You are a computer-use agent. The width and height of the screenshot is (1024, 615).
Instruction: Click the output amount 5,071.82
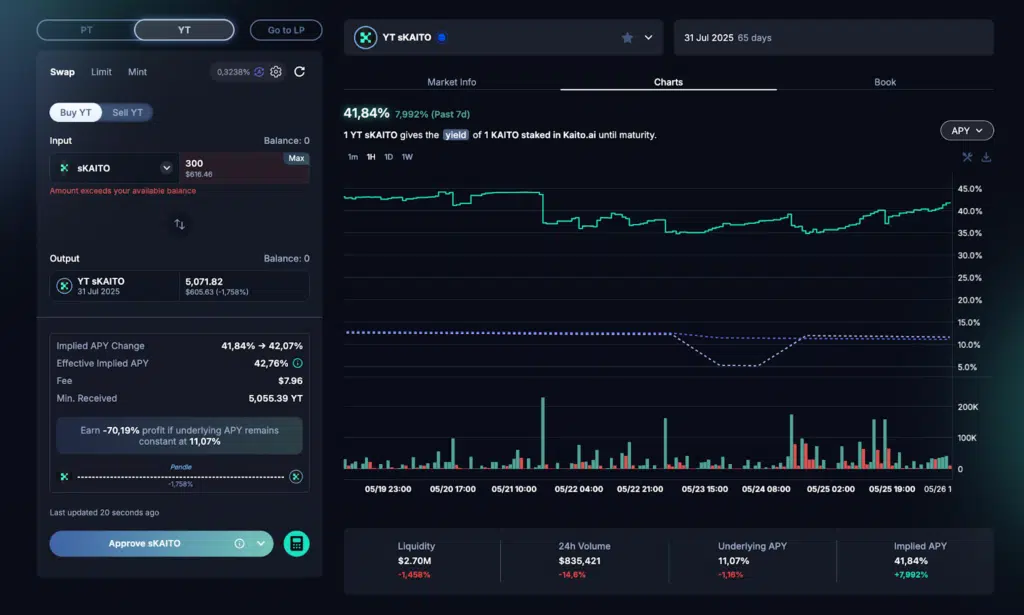[204, 281]
